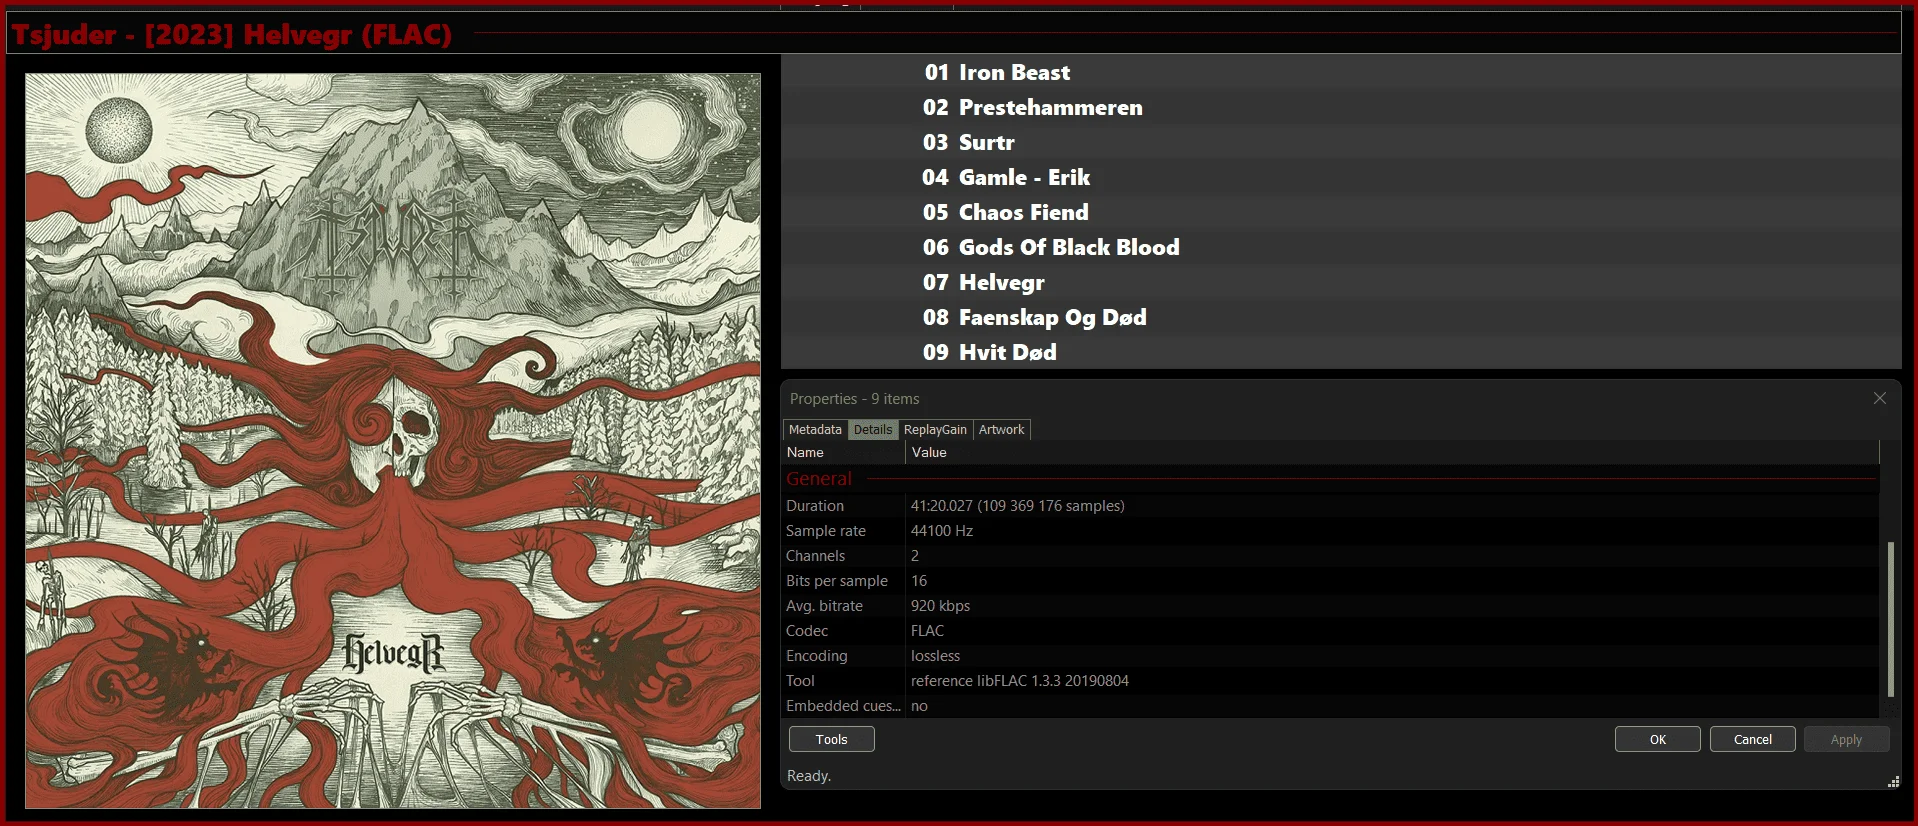
Task: Click the properties list vertical scrollbar
Action: 1891,619
